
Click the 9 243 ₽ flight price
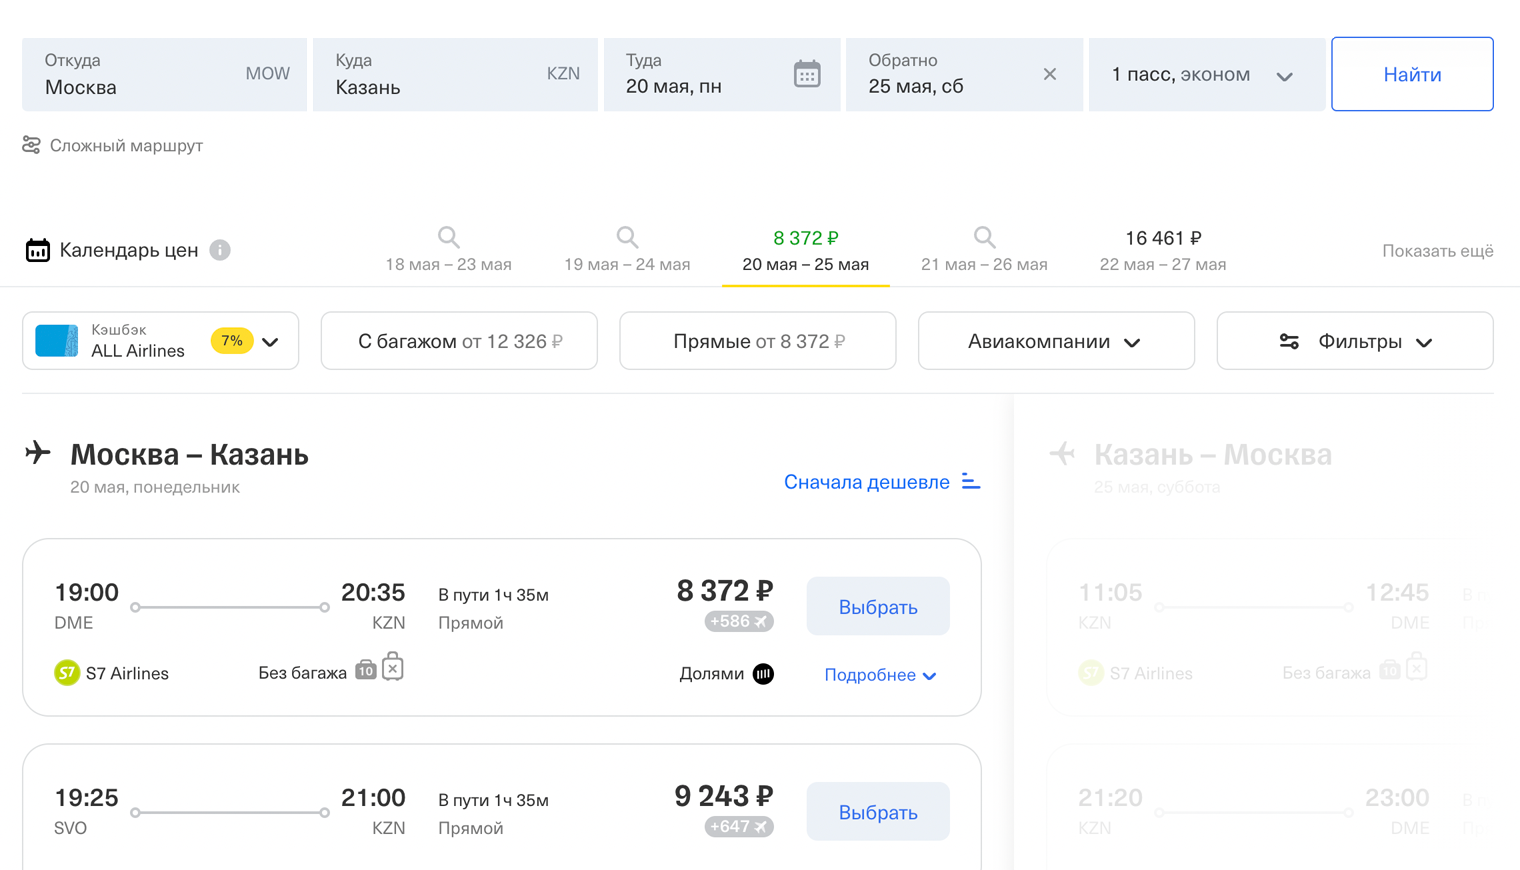pyautogui.click(x=724, y=797)
